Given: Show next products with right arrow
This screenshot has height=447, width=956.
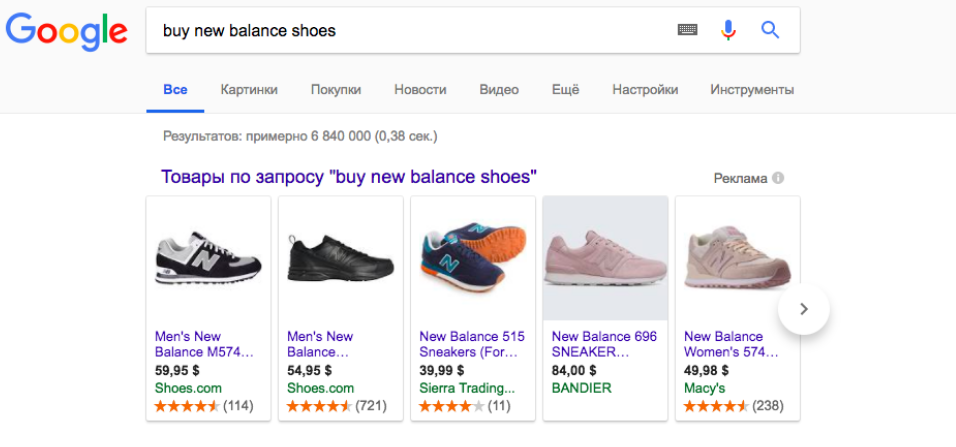Looking at the screenshot, I should pyautogui.click(x=804, y=310).
